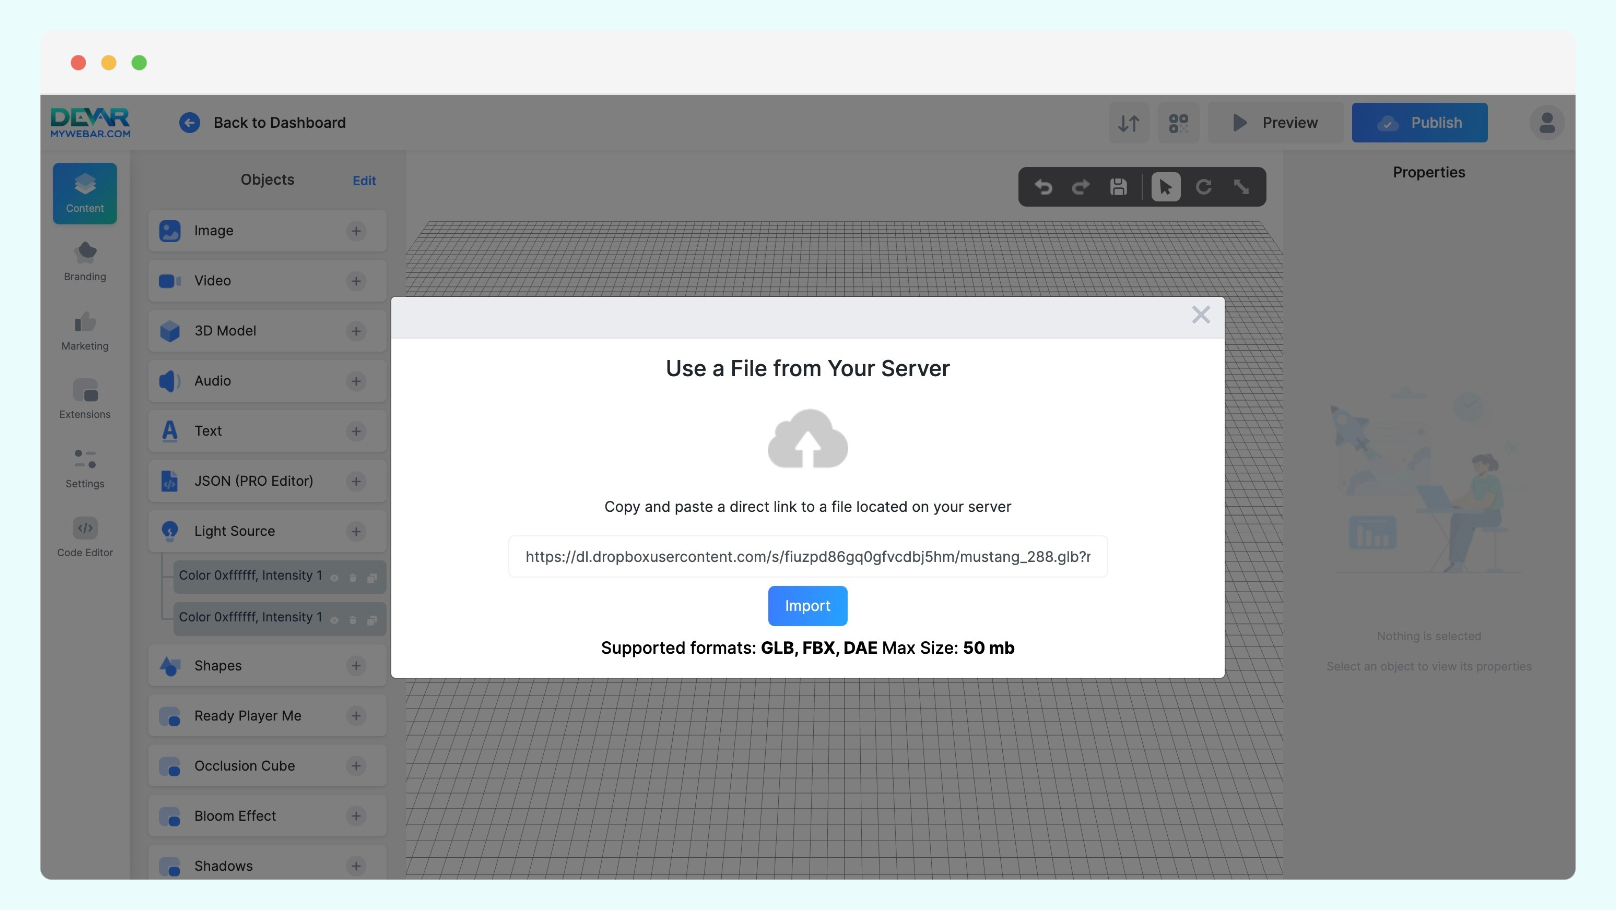Delete the first light source with the trash icon
This screenshot has width=1616, height=910.
(353, 577)
